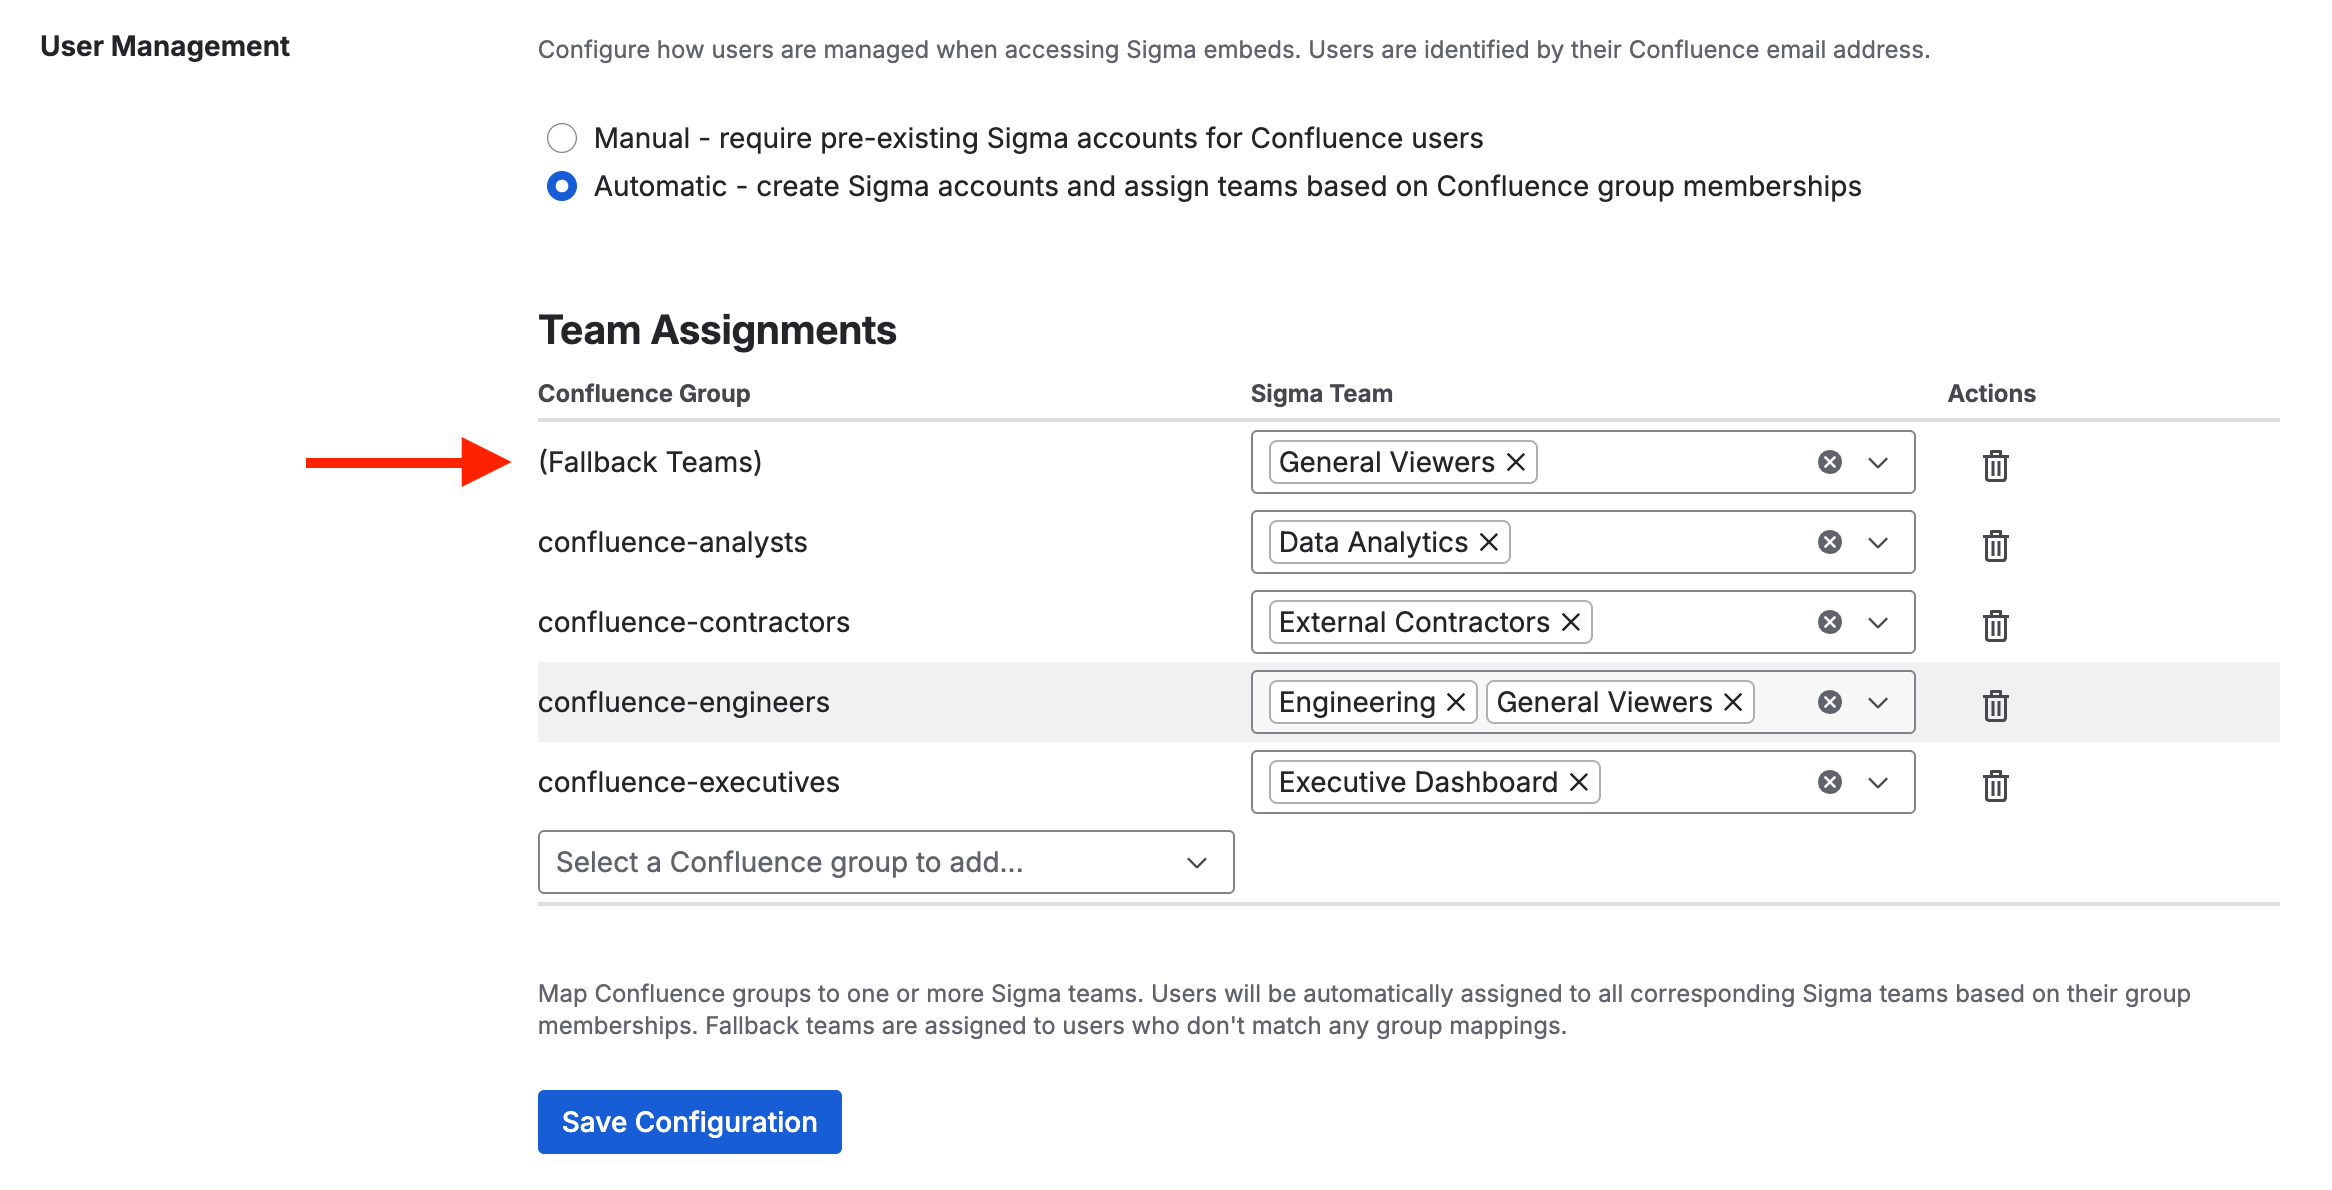The image size is (2332, 1190).
Task: Remove General Viewers tag from confluence-engineers
Action: [1733, 702]
